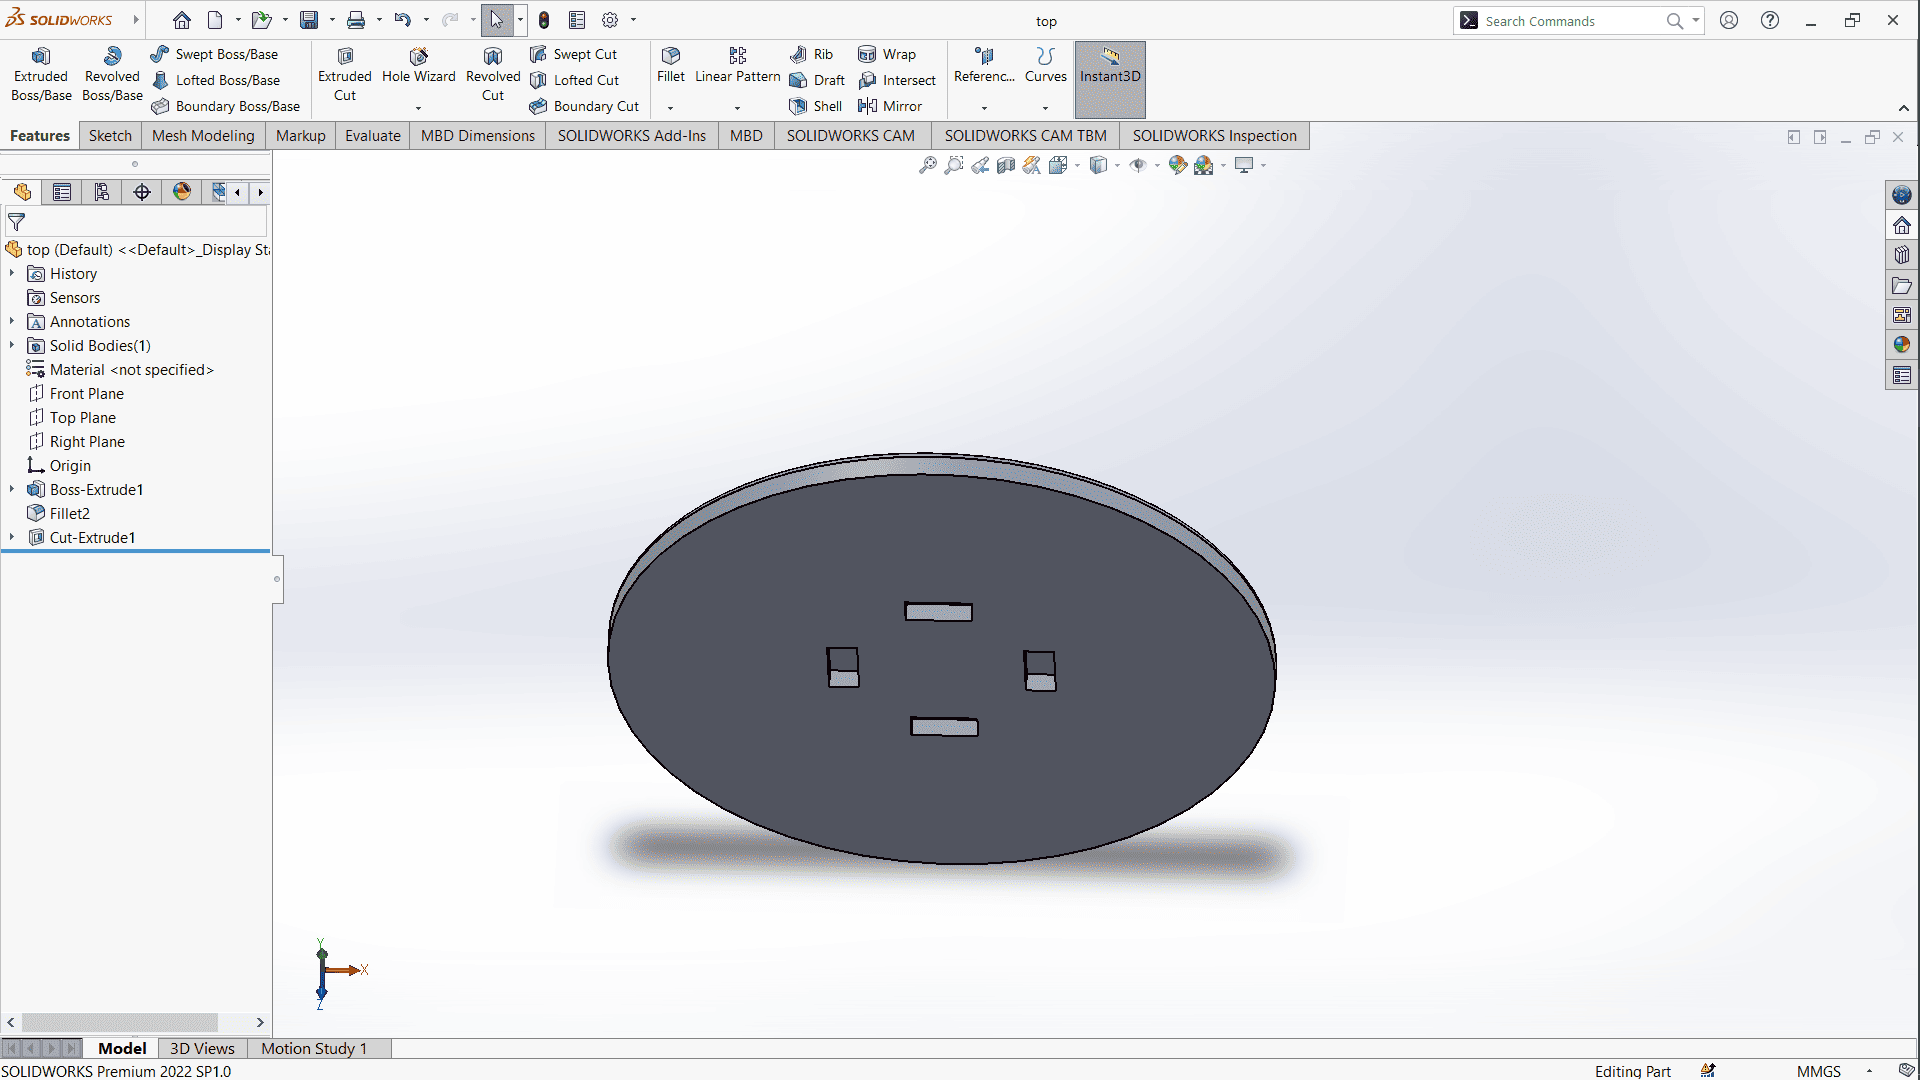This screenshot has height=1080, width=1920.
Task: Expand the Boss-Extrude1 feature
Action: 12,489
